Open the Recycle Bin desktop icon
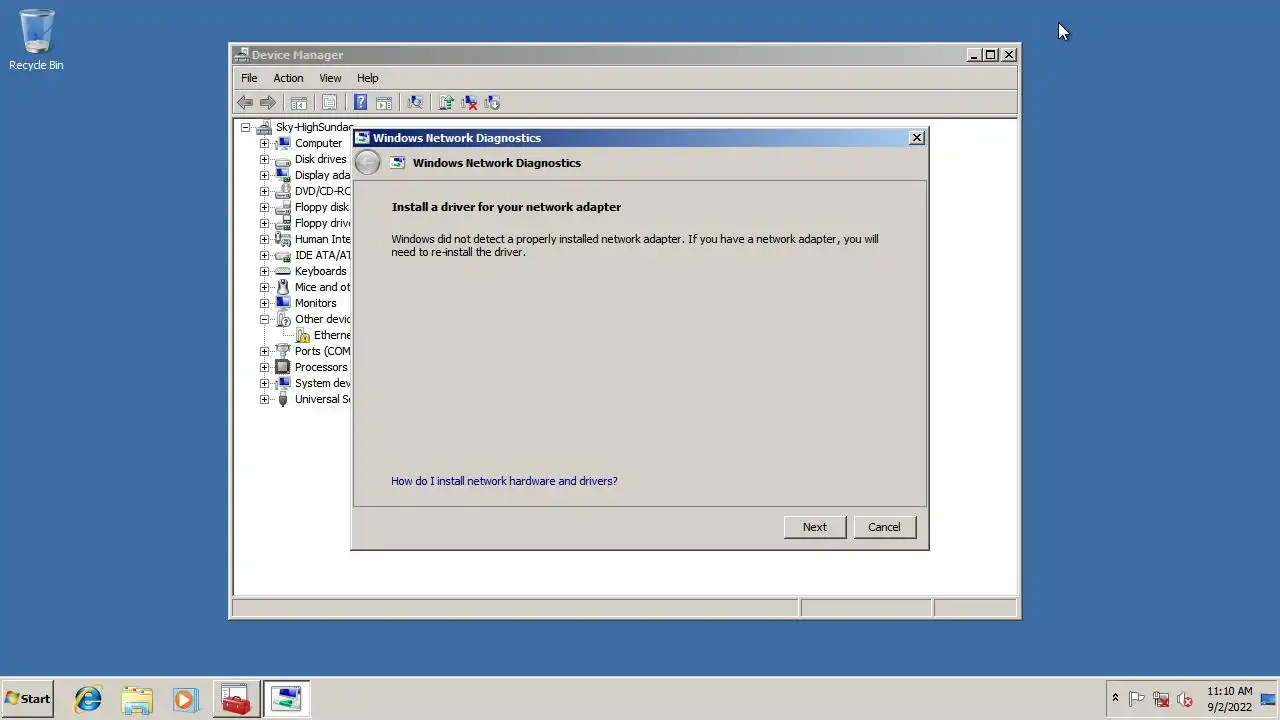1280x720 pixels. 36,40
